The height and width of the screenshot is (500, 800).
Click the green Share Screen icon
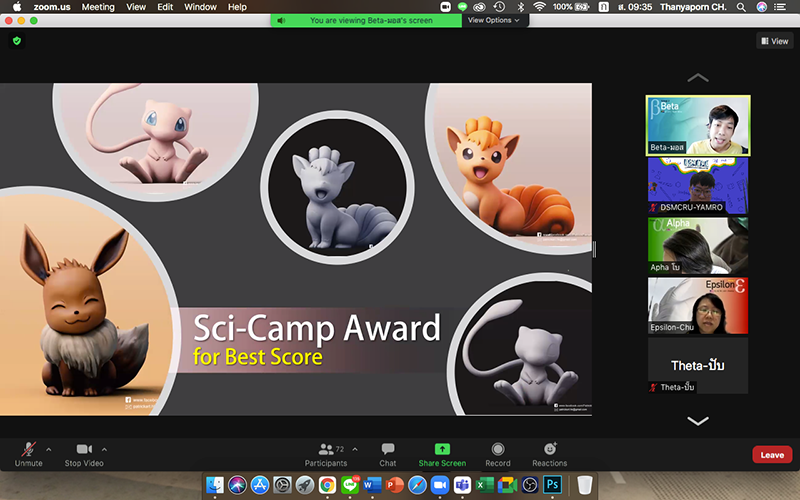442,449
